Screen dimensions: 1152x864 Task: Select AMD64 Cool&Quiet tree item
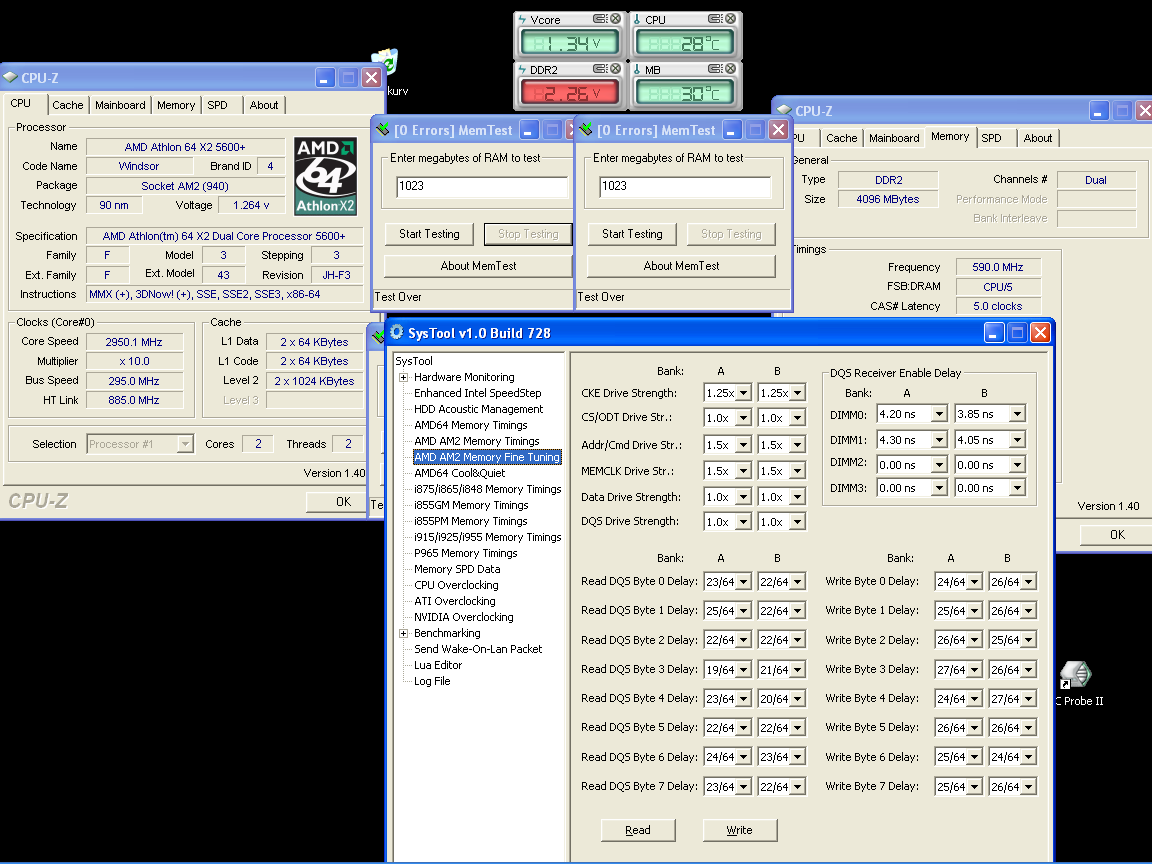(x=460, y=473)
